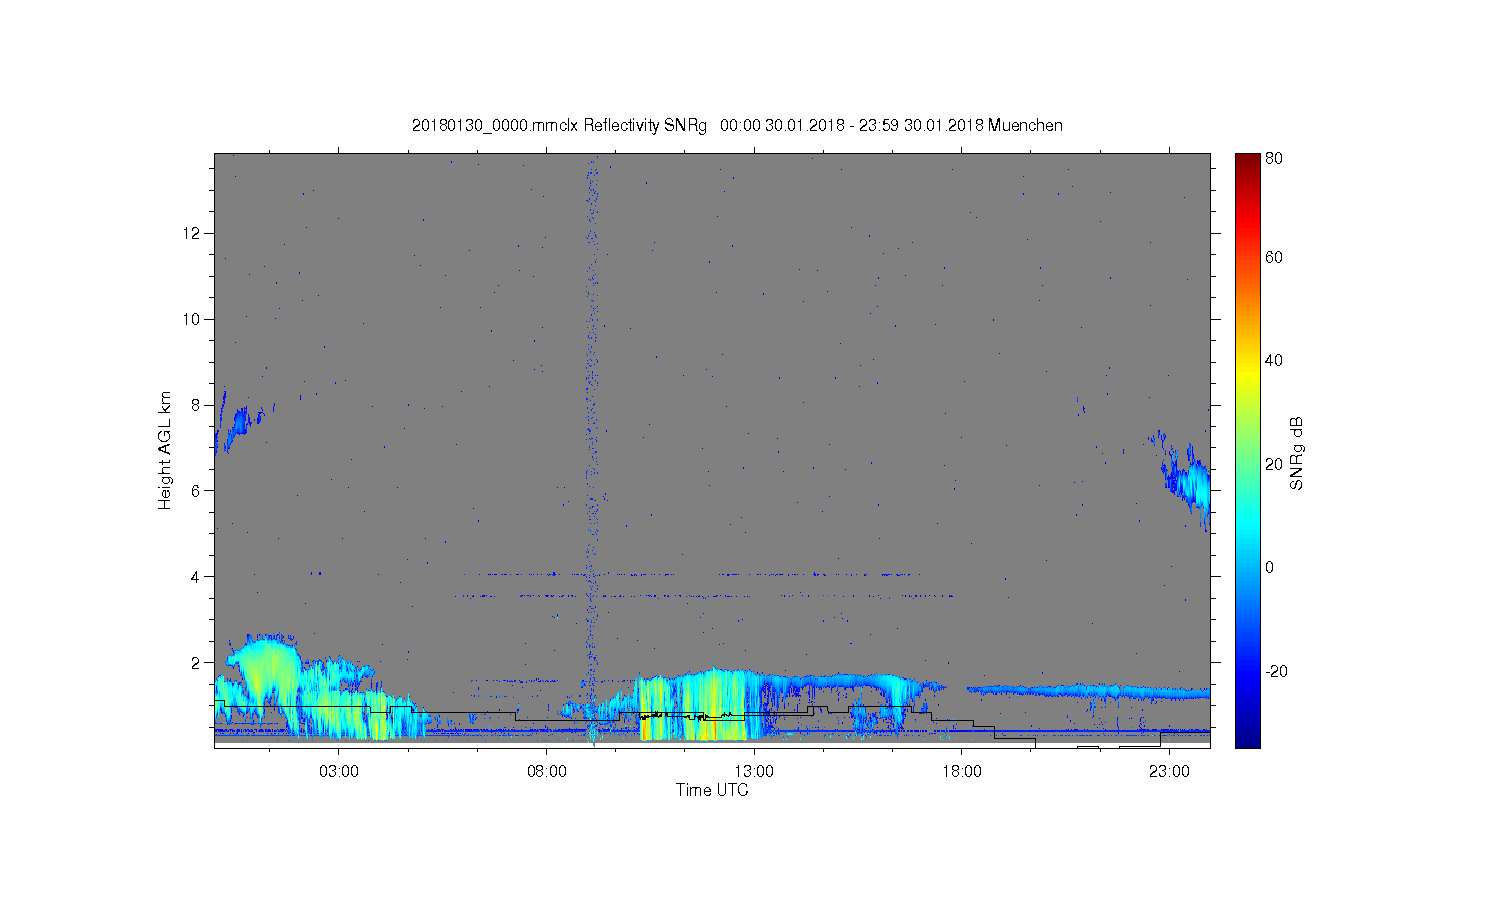Click the height axis tick label 6

[197, 491]
